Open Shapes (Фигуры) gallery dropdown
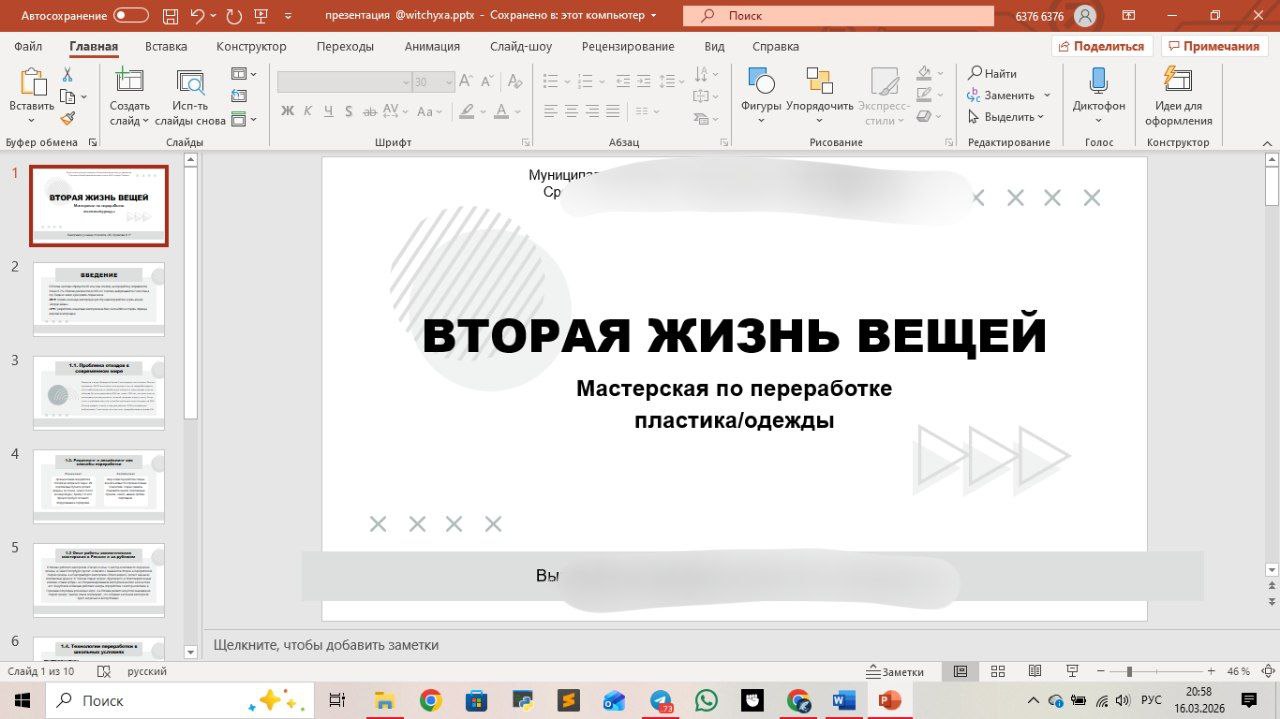Image resolution: width=1280 pixels, height=719 pixels. 761,121
